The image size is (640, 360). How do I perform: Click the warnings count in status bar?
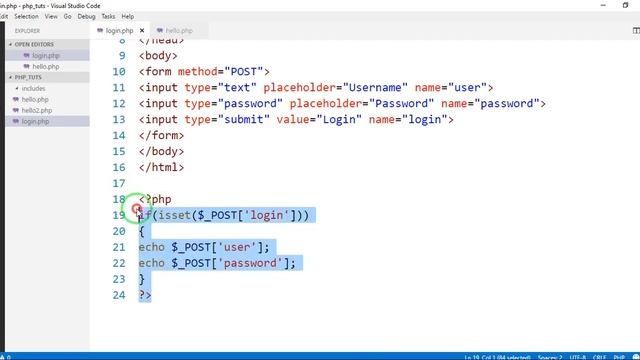[x=5, y=357]
